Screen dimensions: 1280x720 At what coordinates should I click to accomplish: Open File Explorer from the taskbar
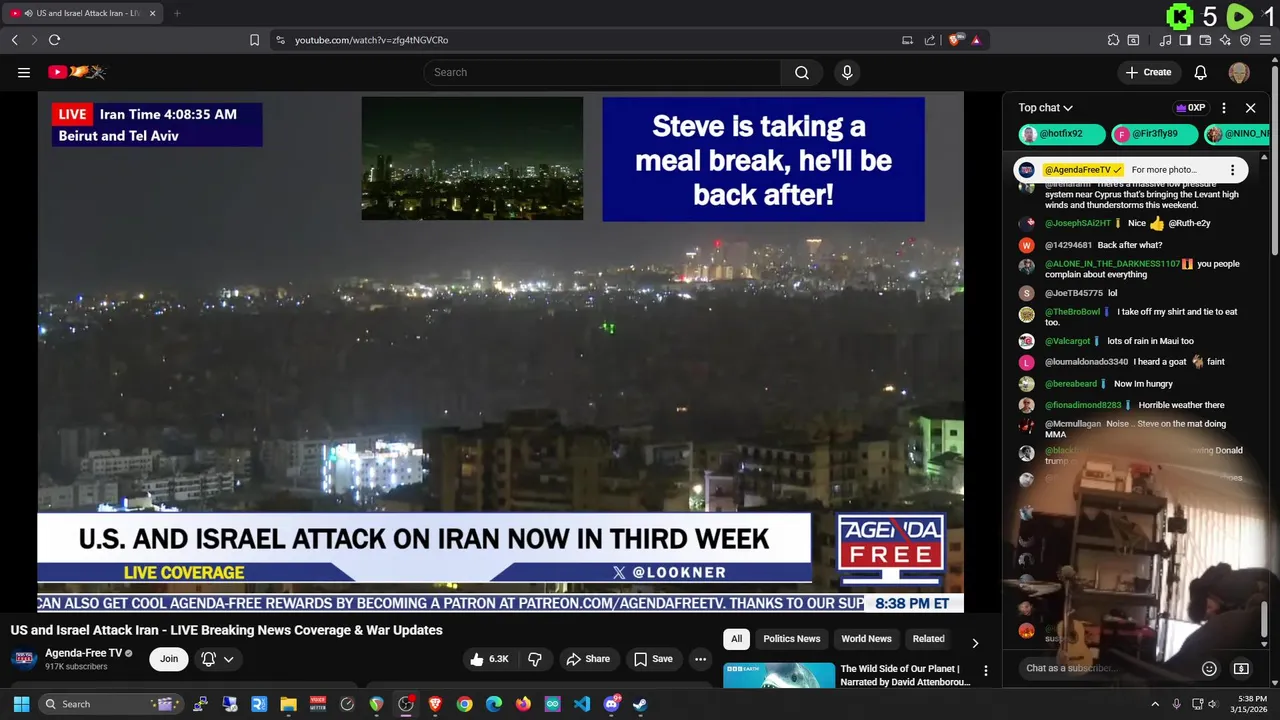(288, 704)
